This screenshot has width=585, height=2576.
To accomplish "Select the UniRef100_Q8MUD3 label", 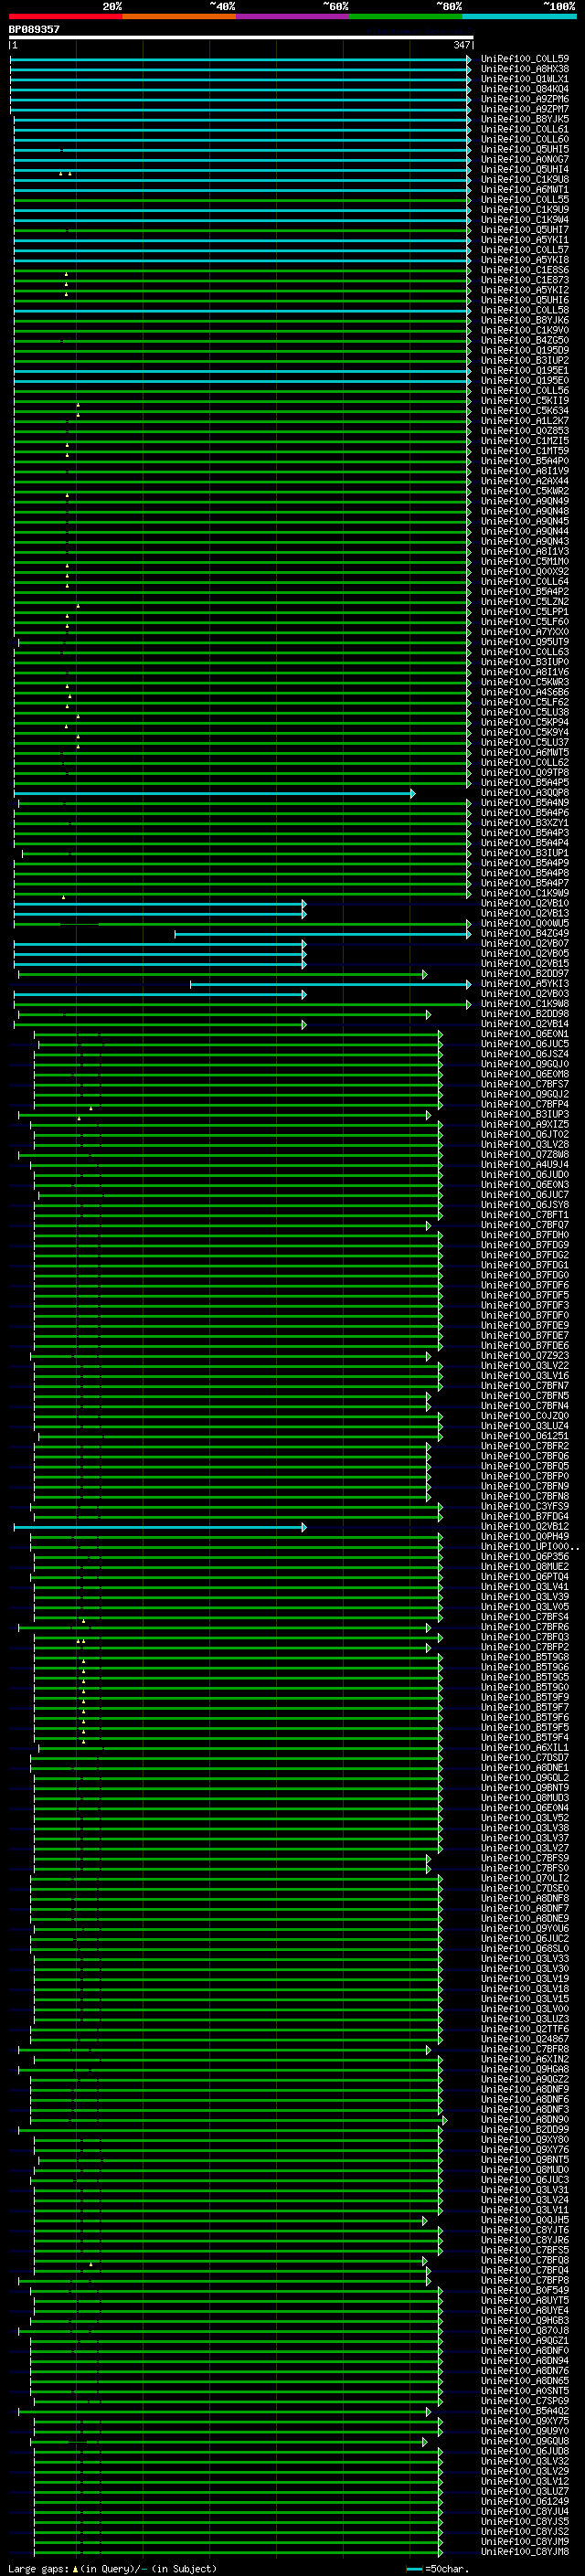I will (x=524, y=1798).
